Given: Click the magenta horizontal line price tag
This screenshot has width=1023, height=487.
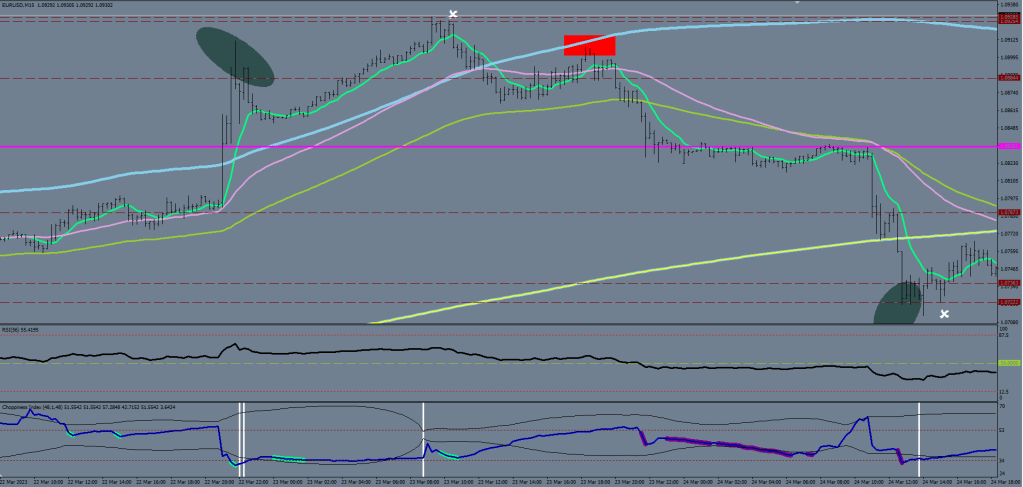Looking at the screenshot, I should (1009, 147).
